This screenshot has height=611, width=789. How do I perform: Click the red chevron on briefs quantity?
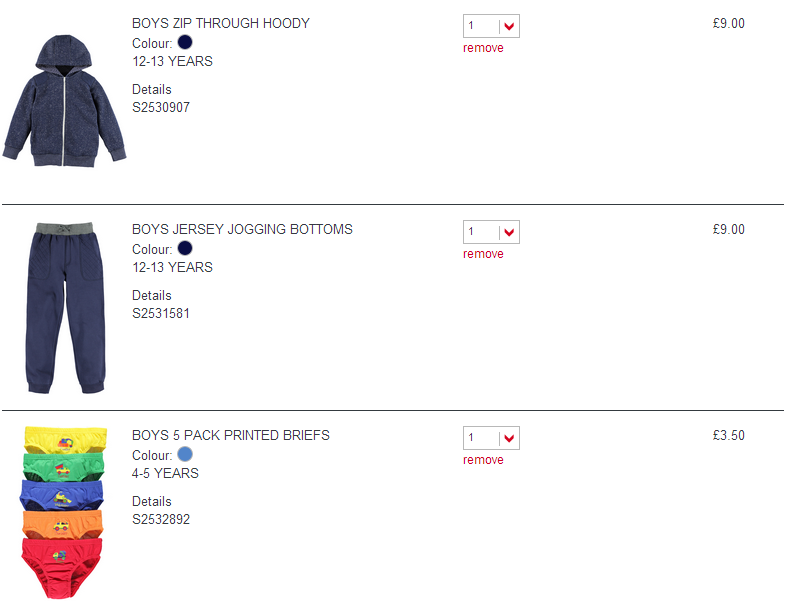tap(509, 438)
